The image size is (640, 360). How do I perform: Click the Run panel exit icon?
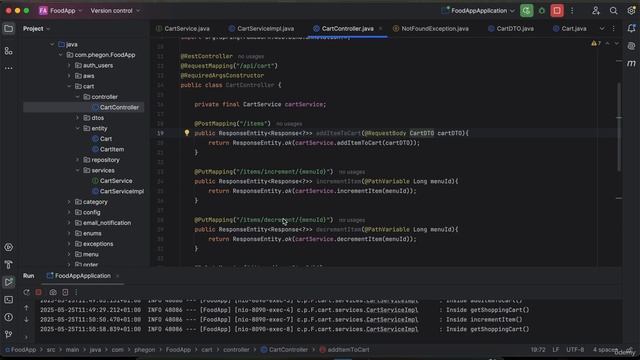65,292
